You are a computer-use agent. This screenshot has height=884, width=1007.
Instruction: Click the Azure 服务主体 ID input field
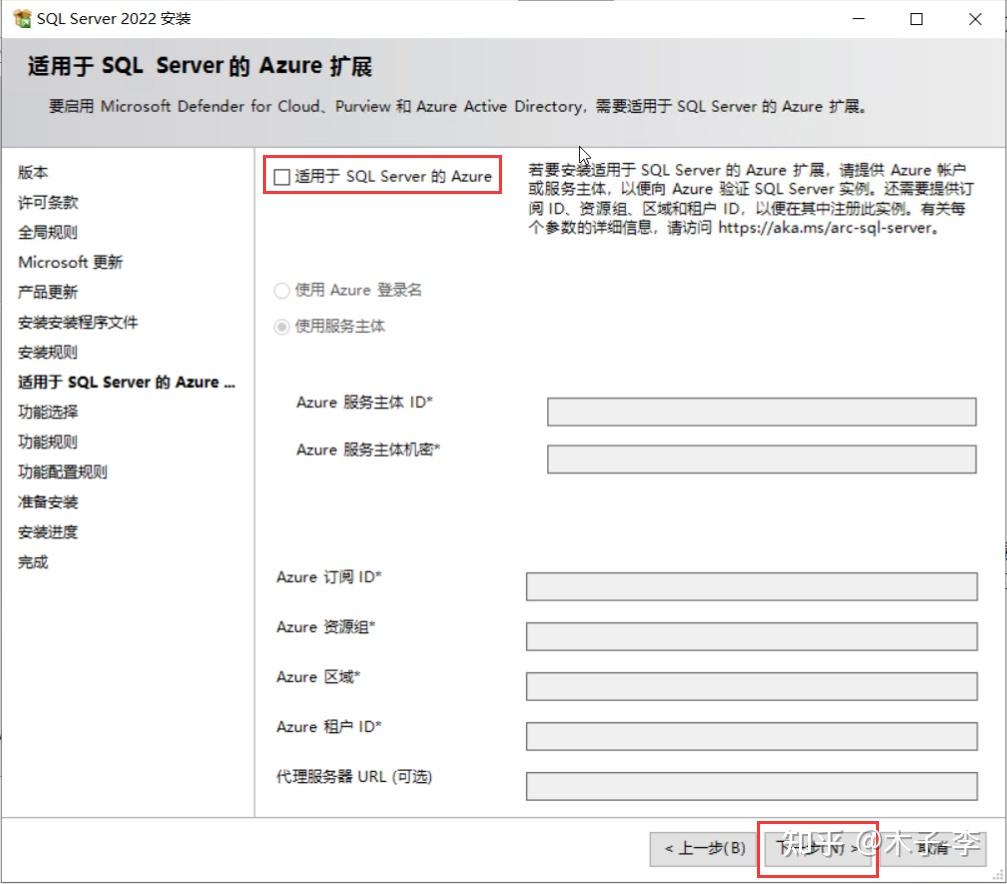[x=760, y=410]
